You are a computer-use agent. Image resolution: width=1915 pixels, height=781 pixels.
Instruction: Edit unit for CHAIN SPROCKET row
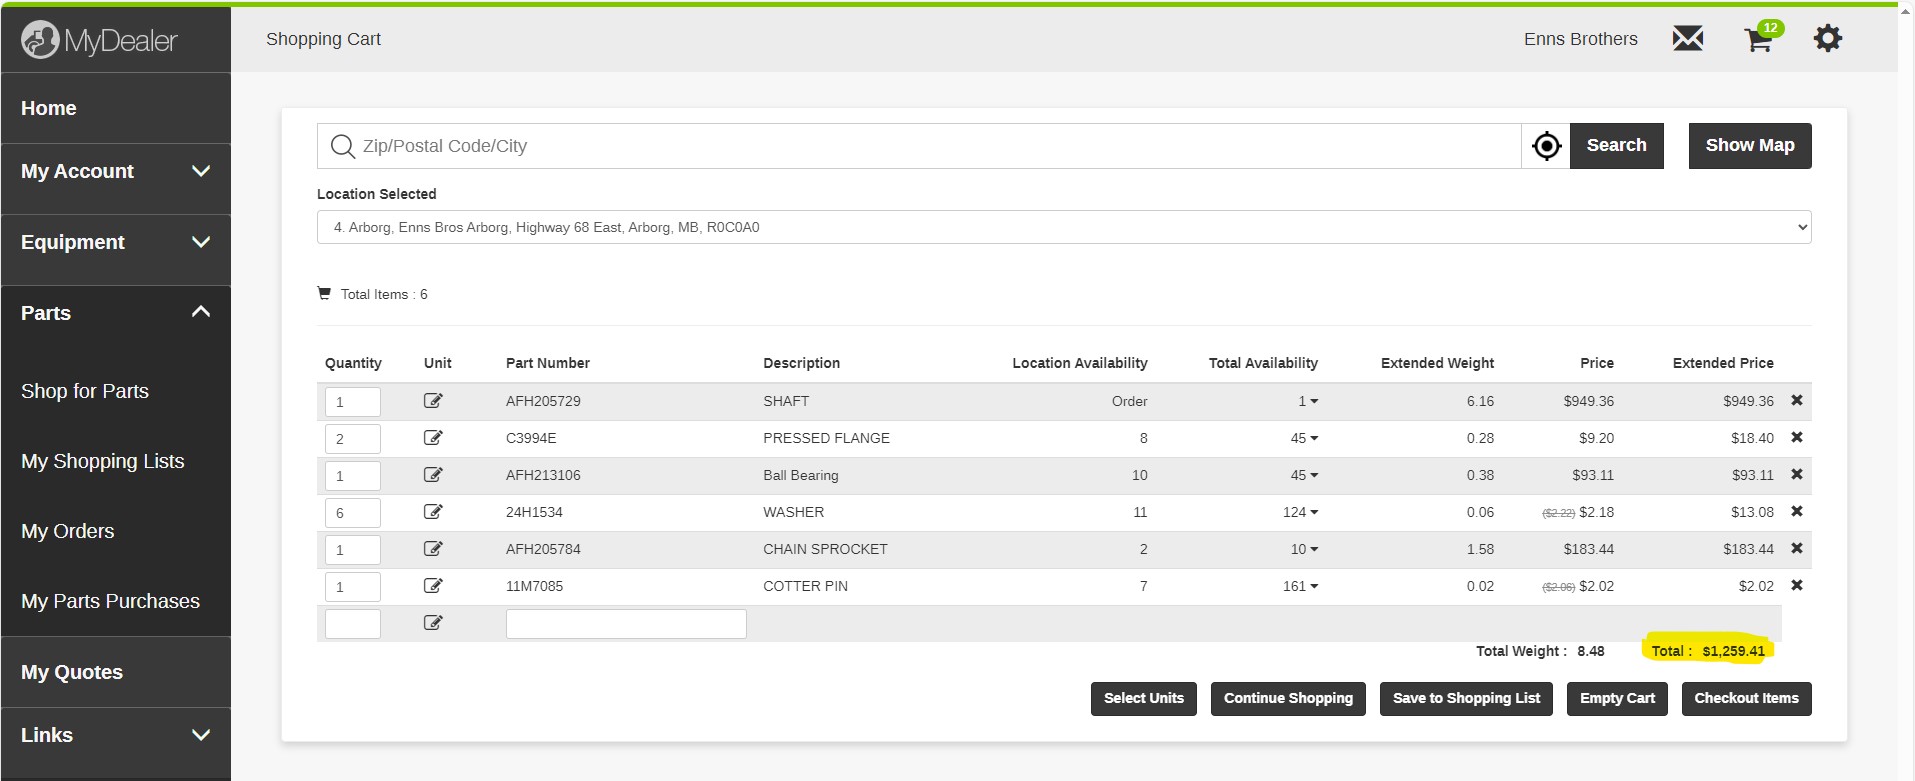[433, 549]
